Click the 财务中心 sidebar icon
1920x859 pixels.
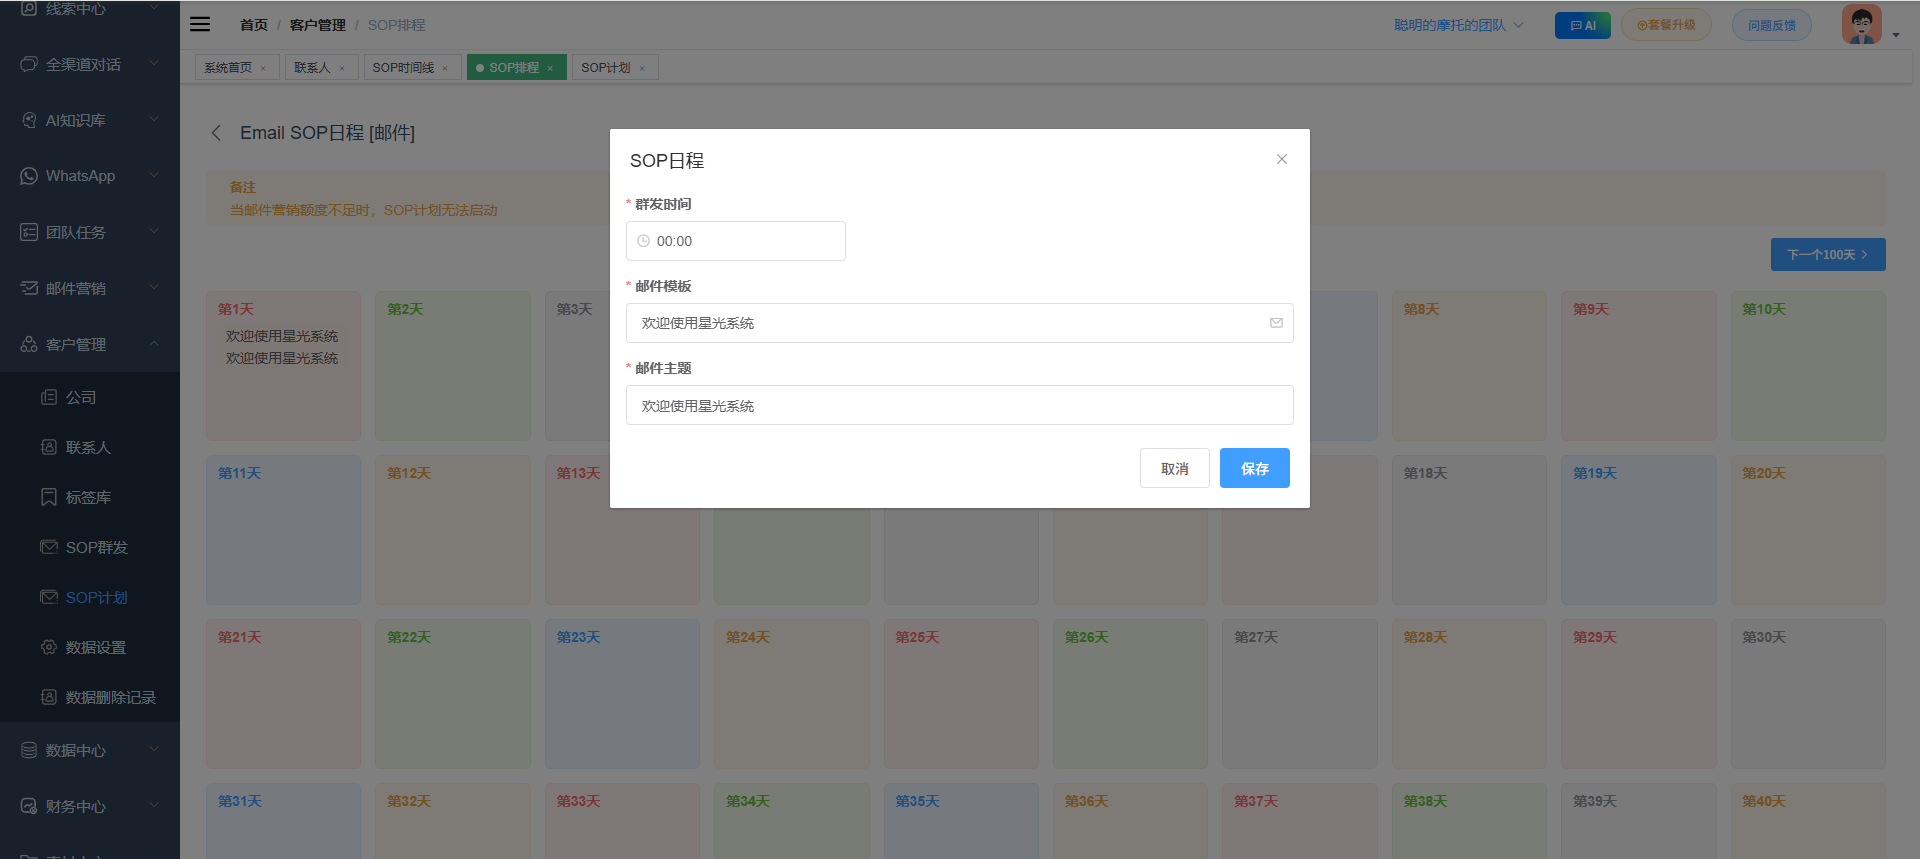click(29, 806)
